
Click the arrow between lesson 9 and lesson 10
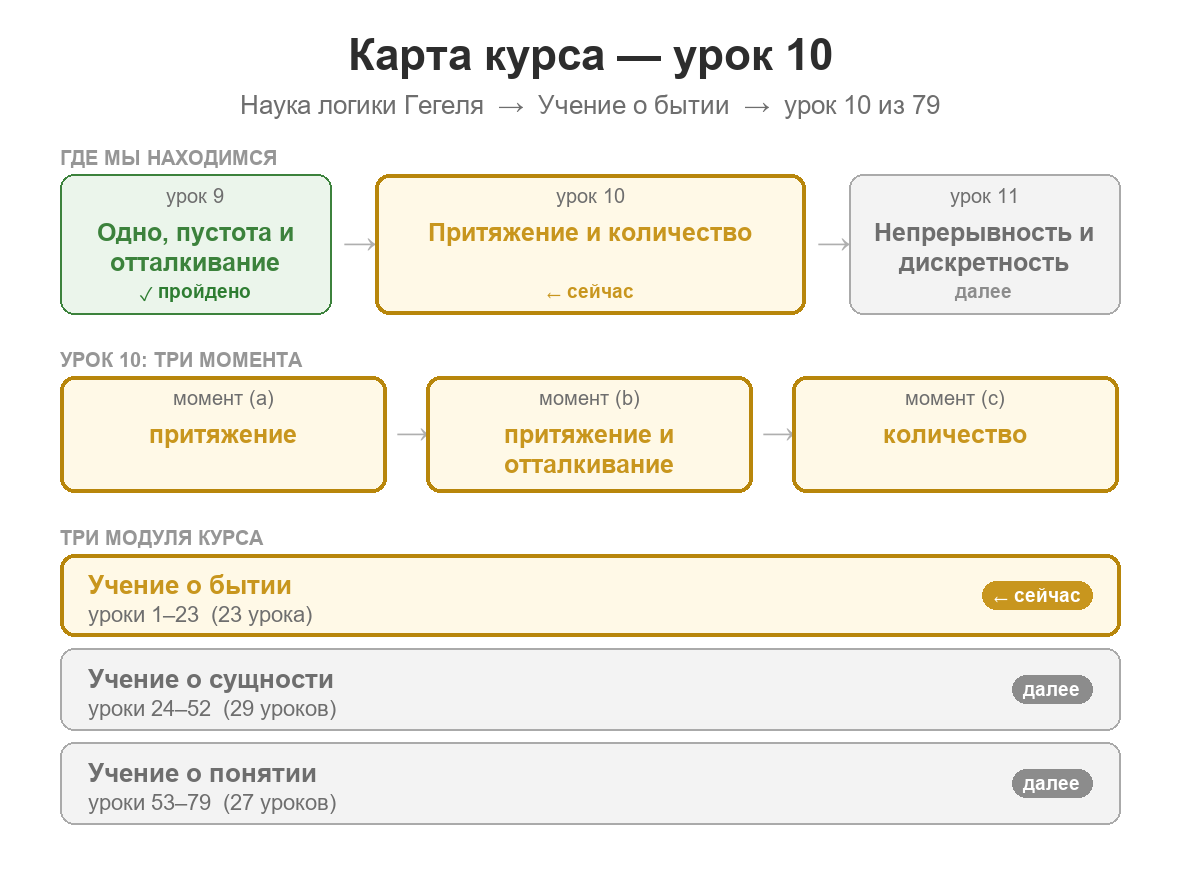(360, 244)
